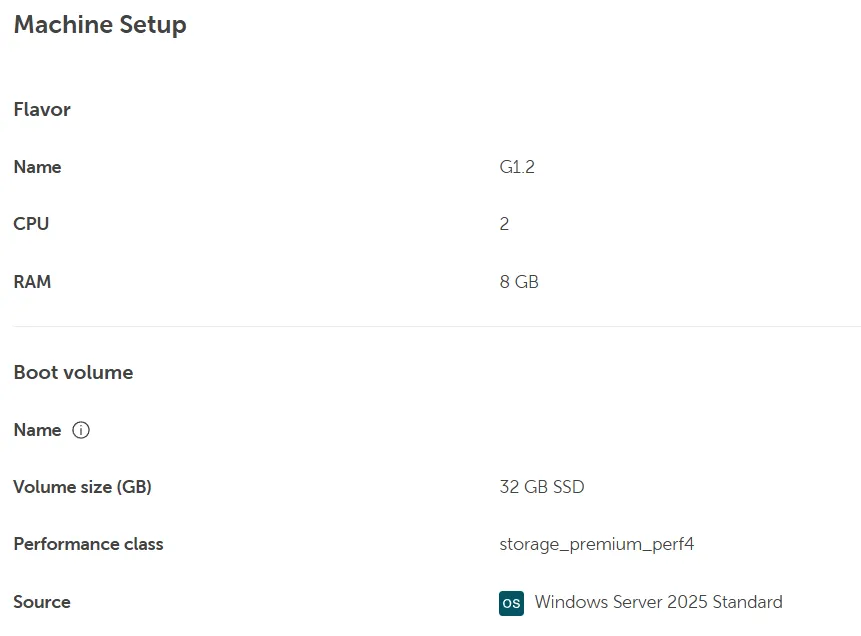
Task: Click the Boot volume section header
Action: pyautogui.click(x=73, y=372)
